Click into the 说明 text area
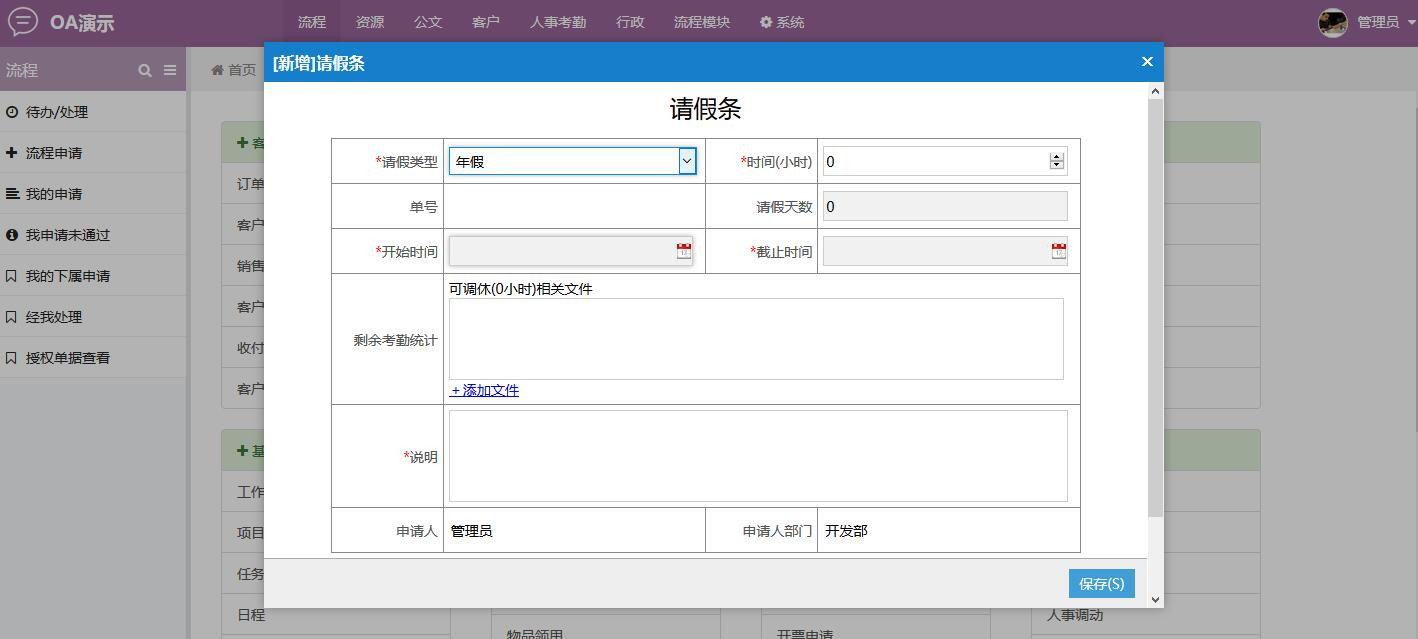This screenshot has width=1418, height=639. click(757, 456)
